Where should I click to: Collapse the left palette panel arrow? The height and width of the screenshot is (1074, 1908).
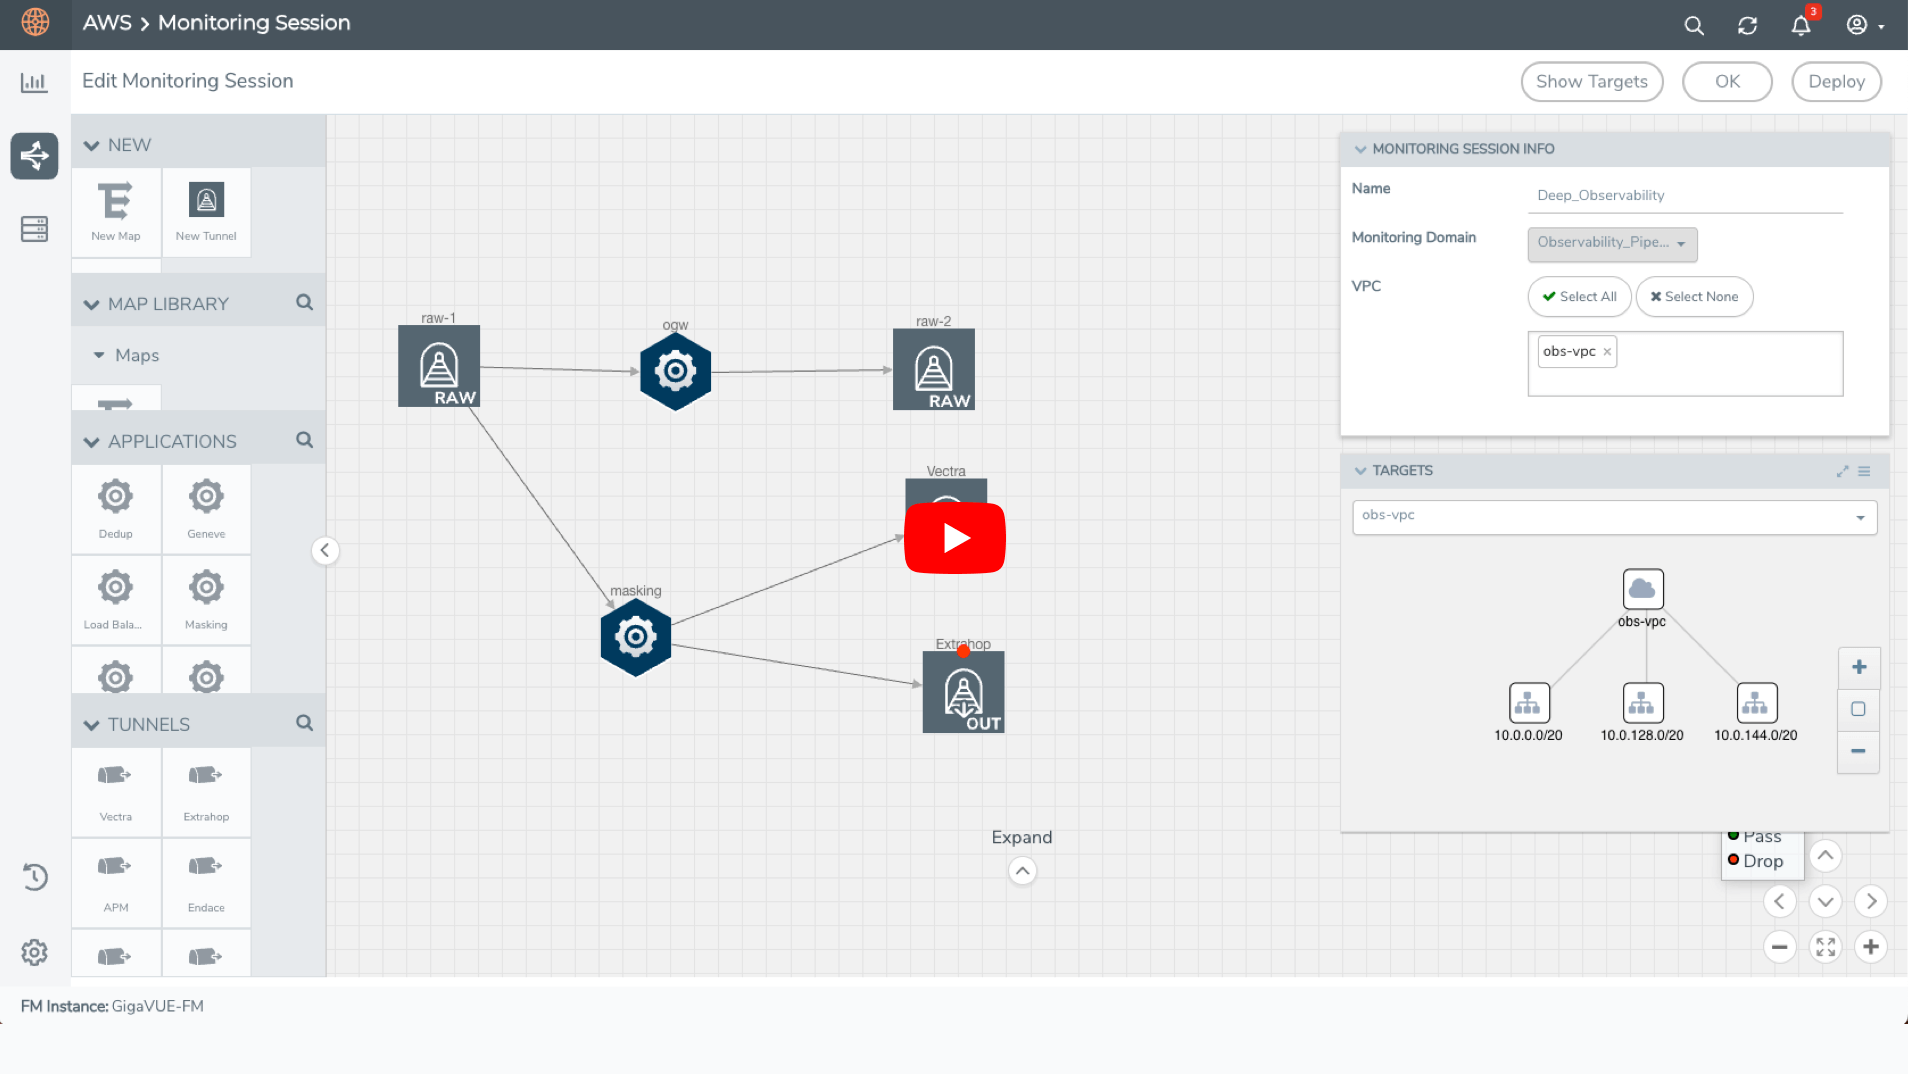click(325, 551)
